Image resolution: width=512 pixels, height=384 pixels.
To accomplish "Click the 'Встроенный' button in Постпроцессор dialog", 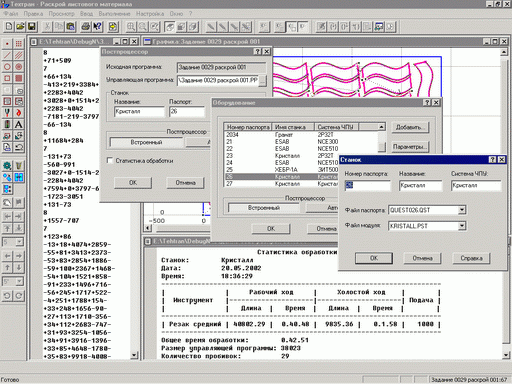I will pos(146,142).
